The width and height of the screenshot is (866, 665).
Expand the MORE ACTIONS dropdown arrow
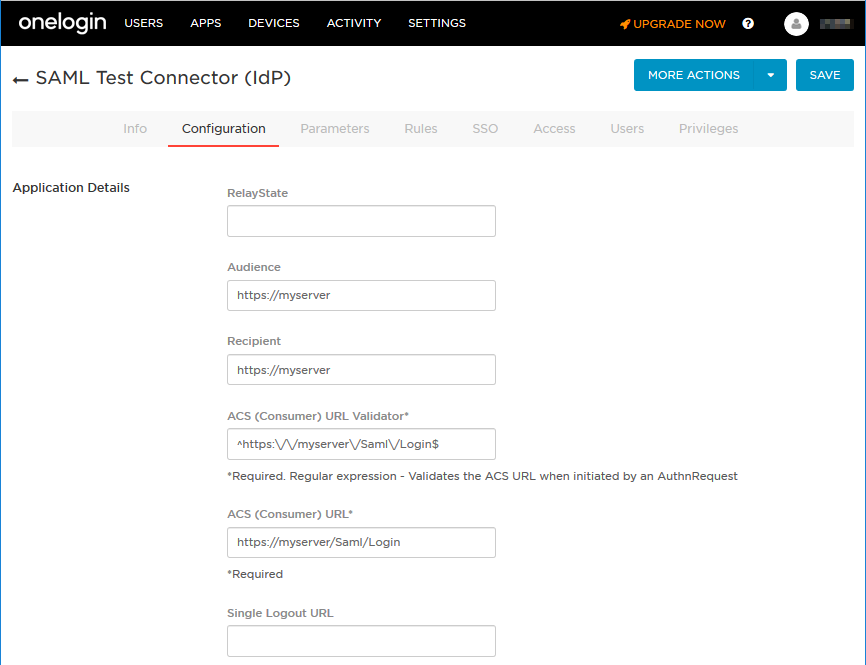point(771,75)
